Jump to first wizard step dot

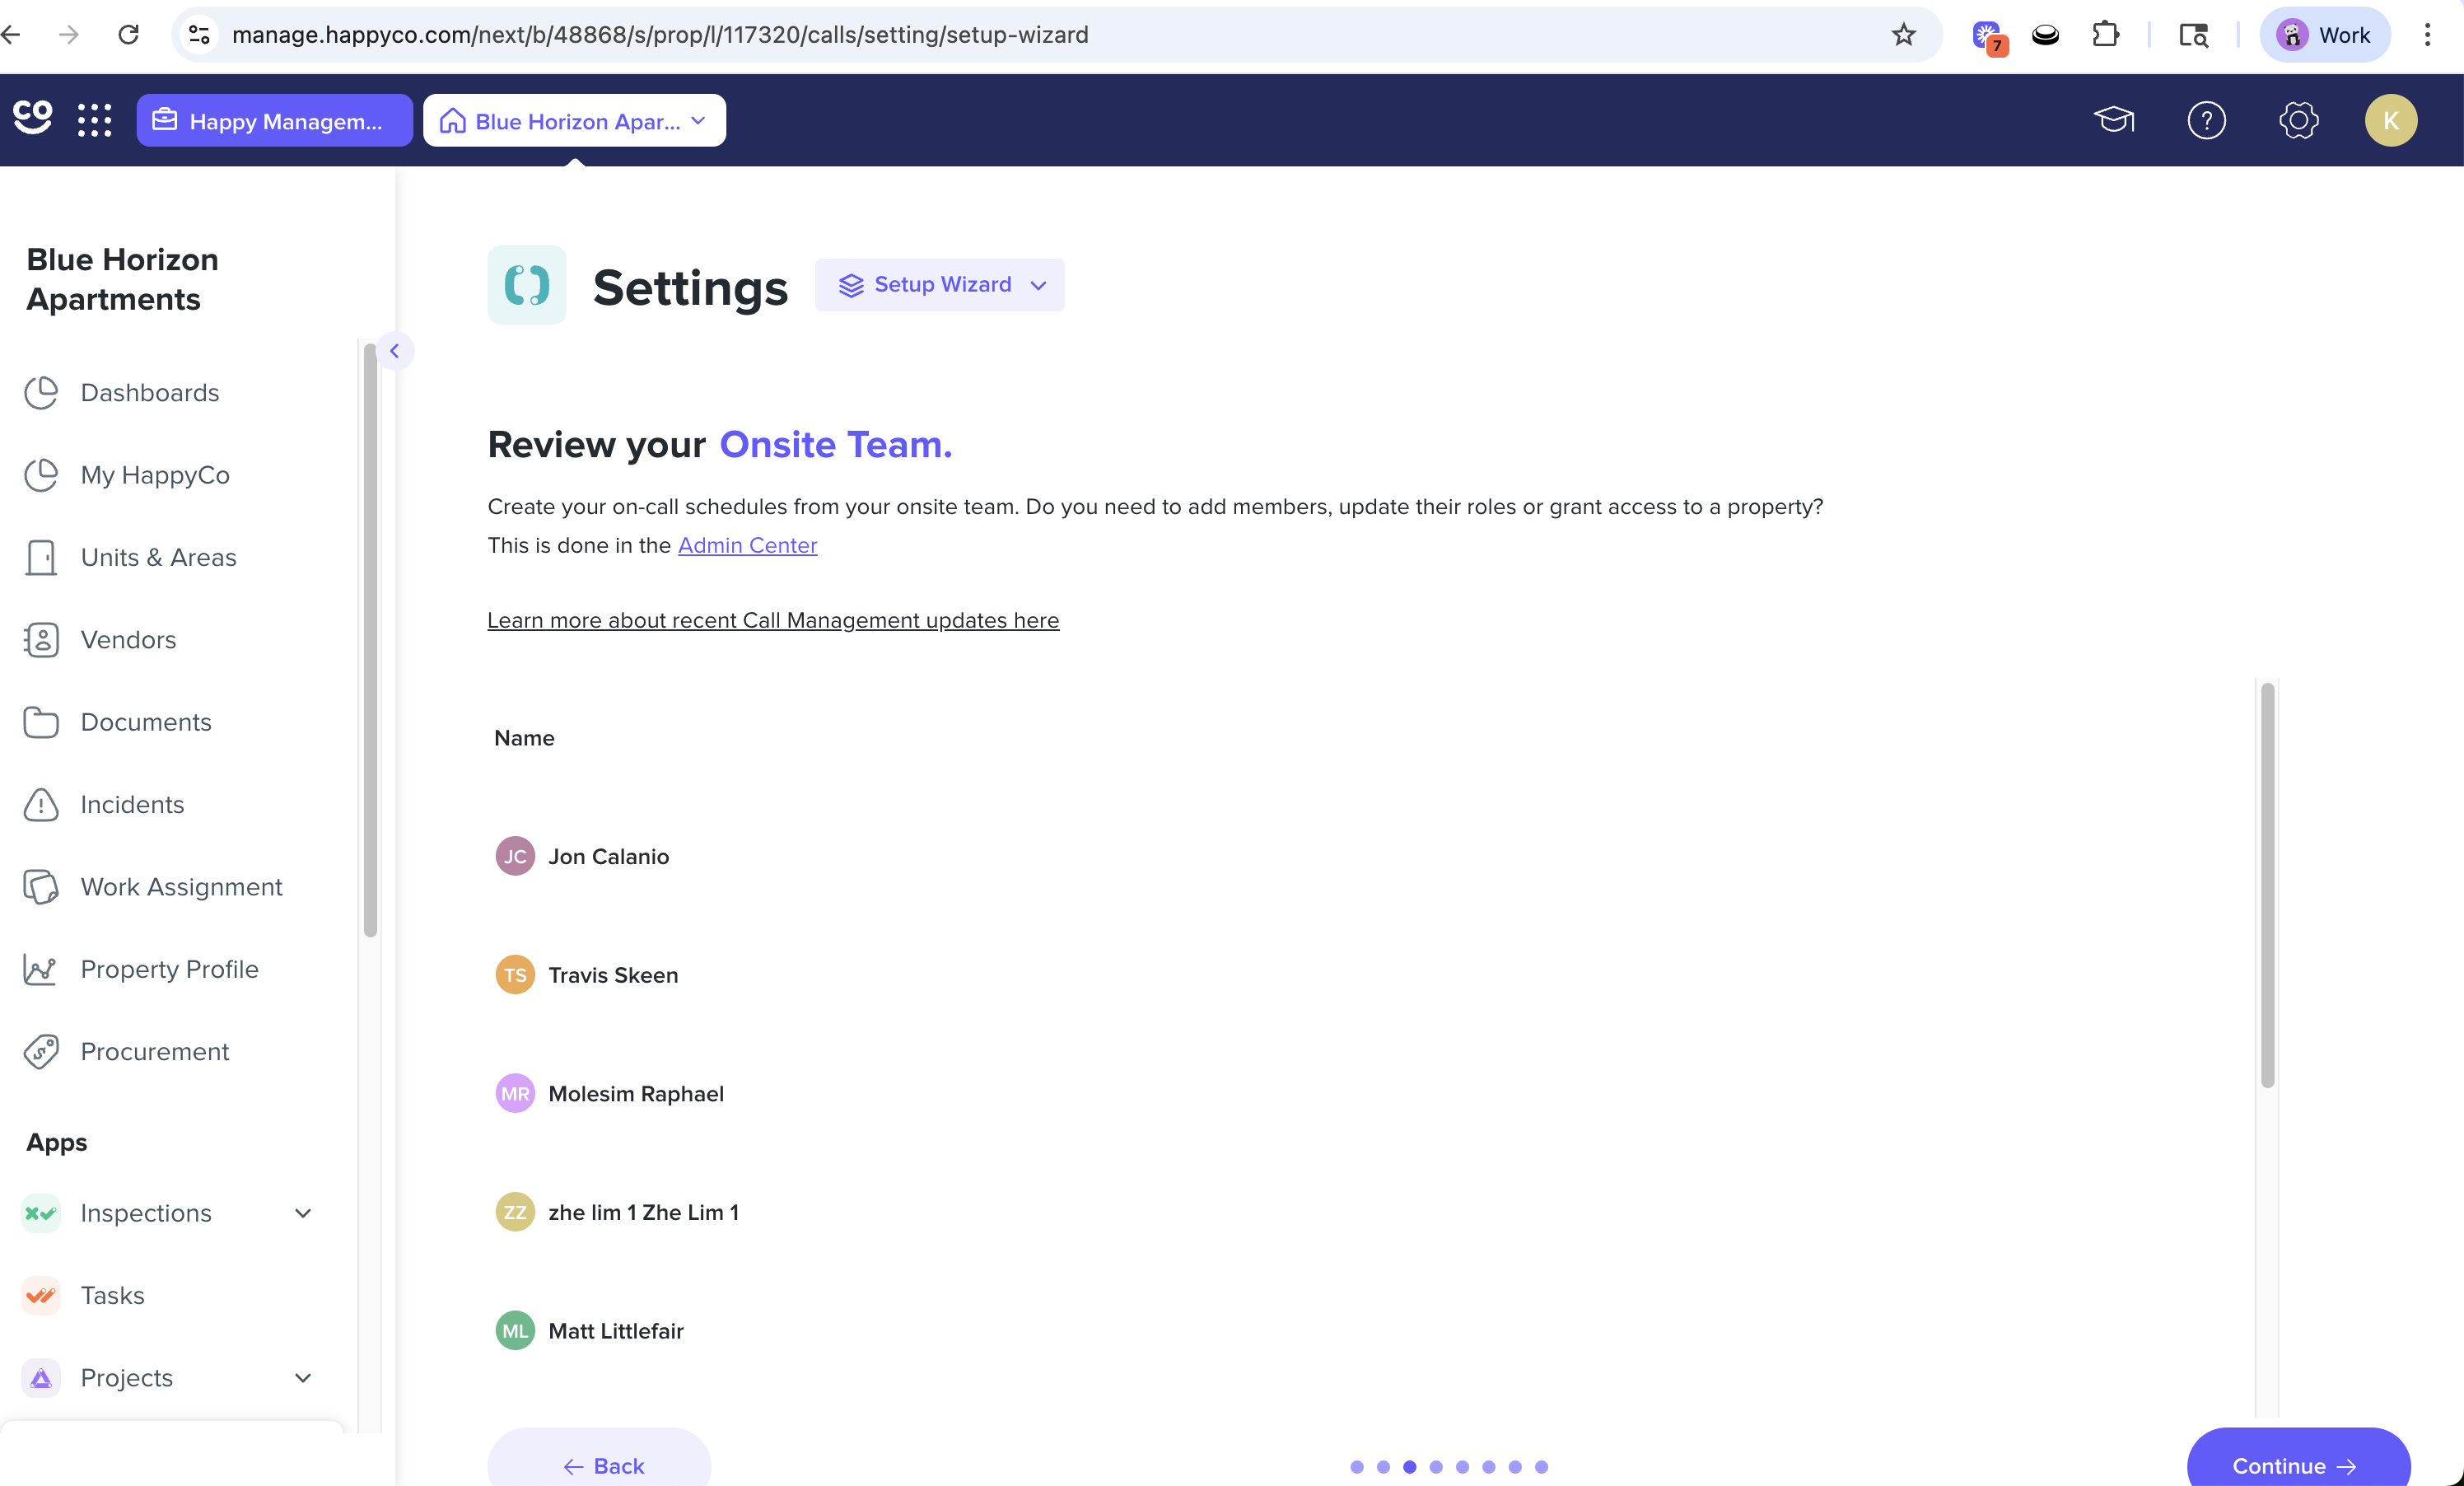pyautogui.click(x=1356, y=1466)
